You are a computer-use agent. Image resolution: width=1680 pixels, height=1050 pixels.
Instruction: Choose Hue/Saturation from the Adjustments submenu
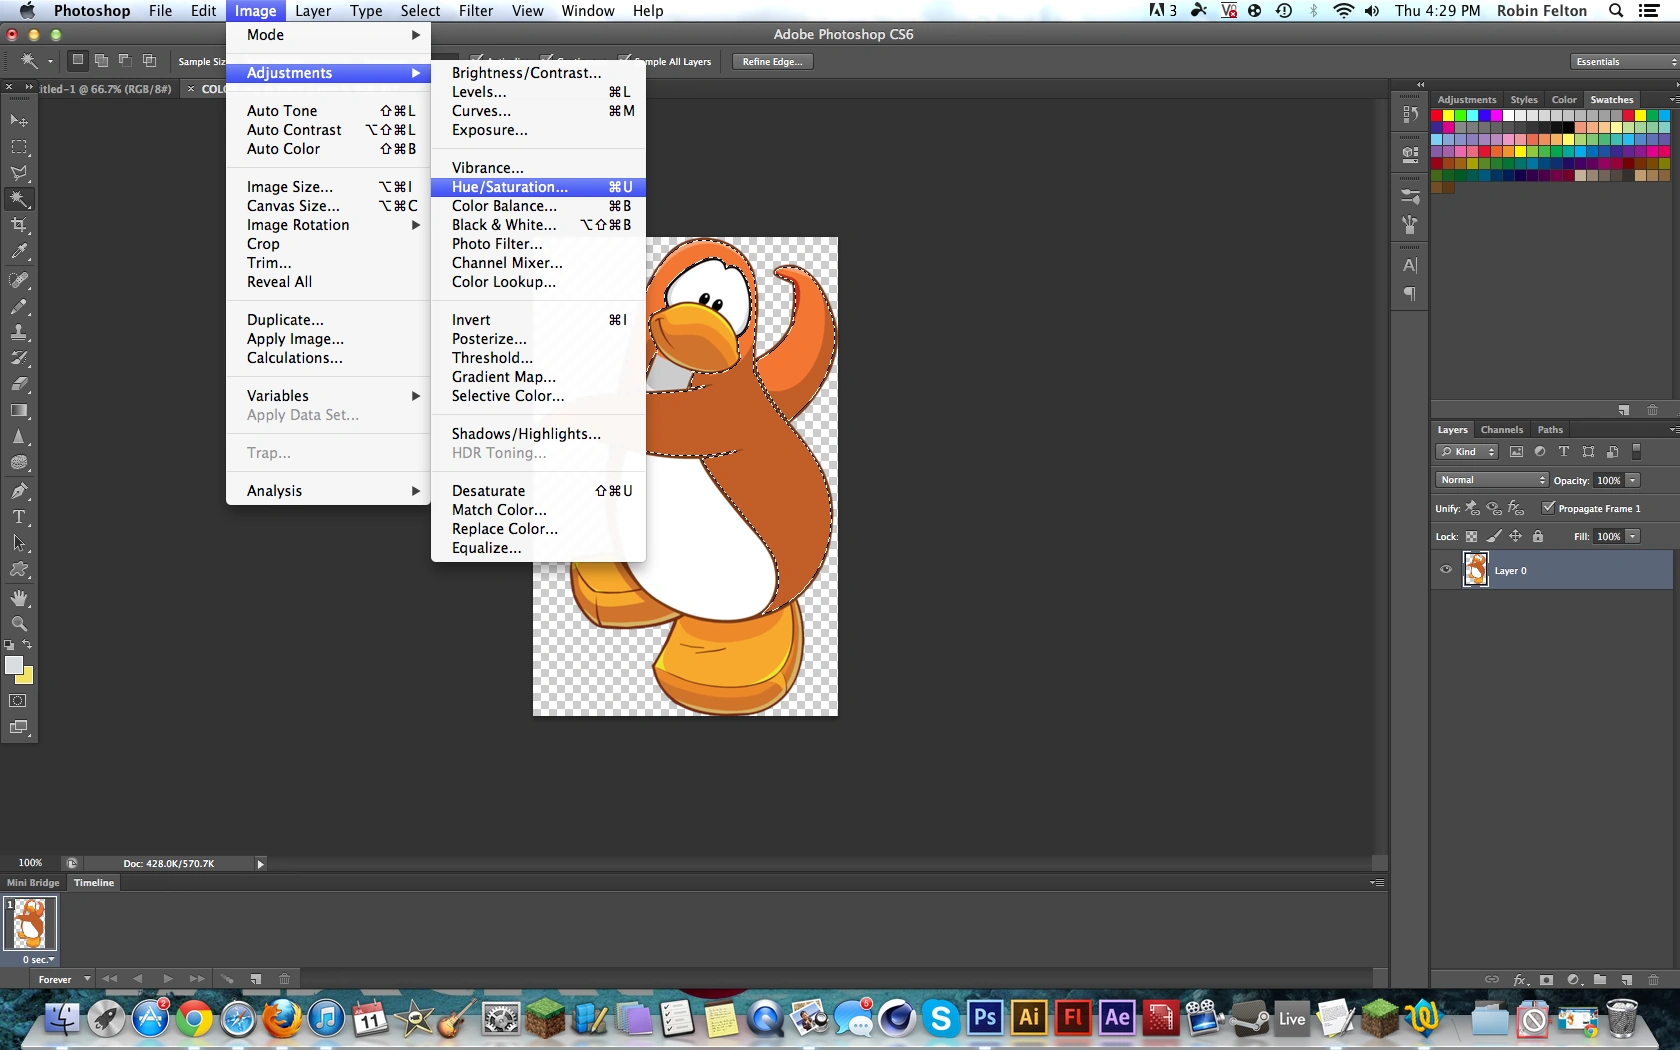pyautogui.click(x=509, y=187)
